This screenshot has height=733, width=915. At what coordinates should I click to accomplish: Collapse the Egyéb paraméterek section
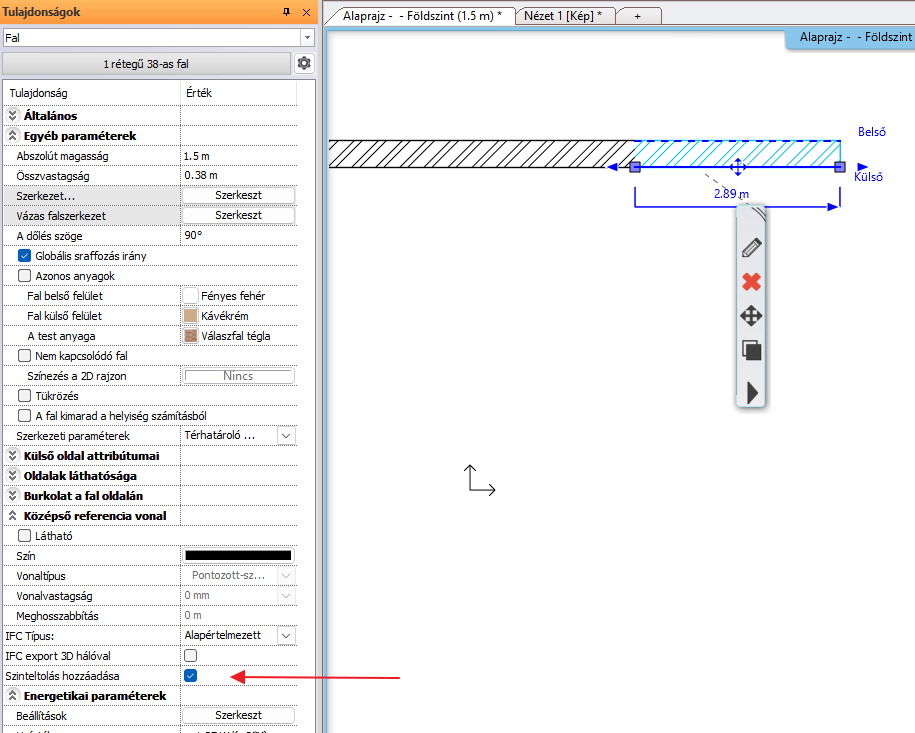pyautogui.click(x=12, y=135)
